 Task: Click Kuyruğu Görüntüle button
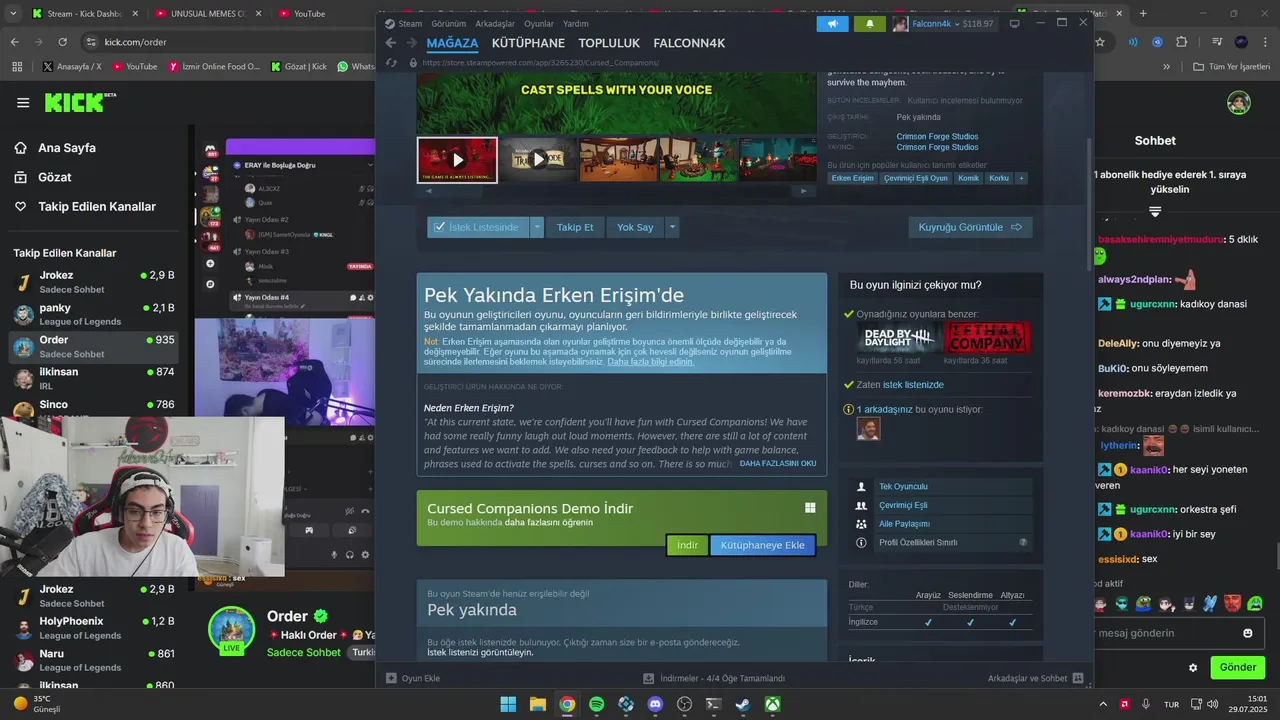coord(970,227)
